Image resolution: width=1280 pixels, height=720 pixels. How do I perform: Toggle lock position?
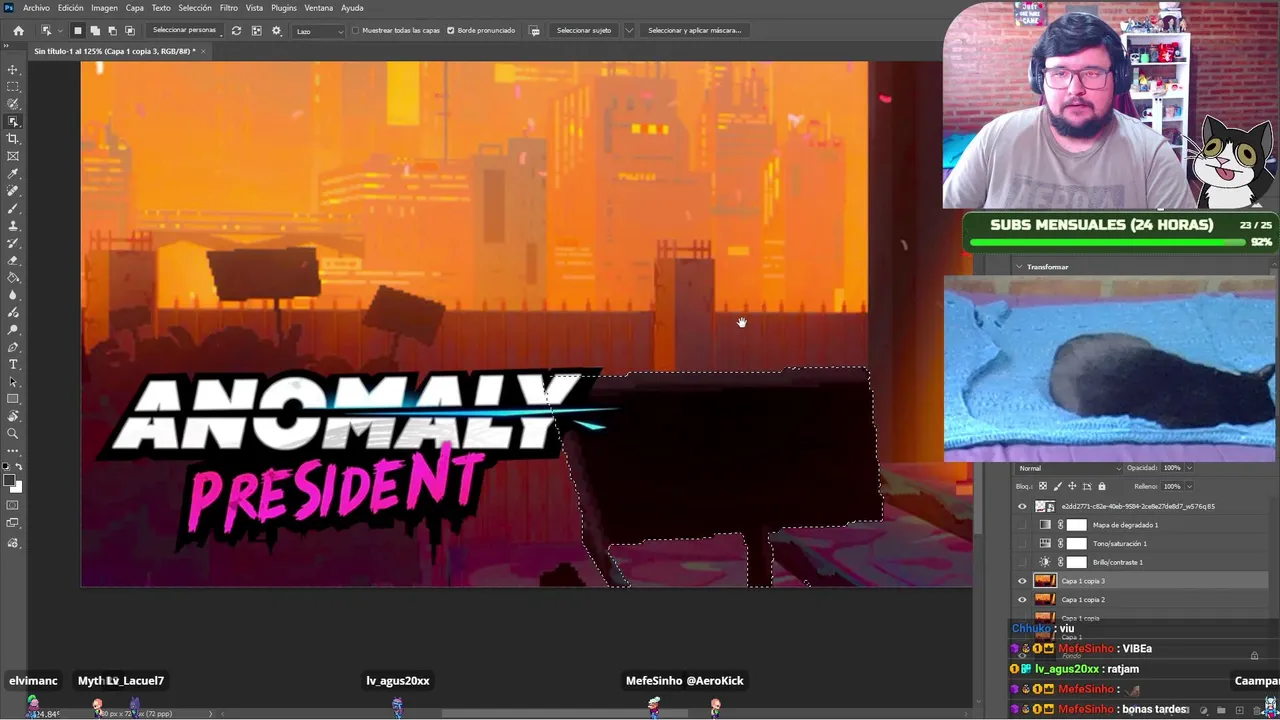click(1073, 487)
